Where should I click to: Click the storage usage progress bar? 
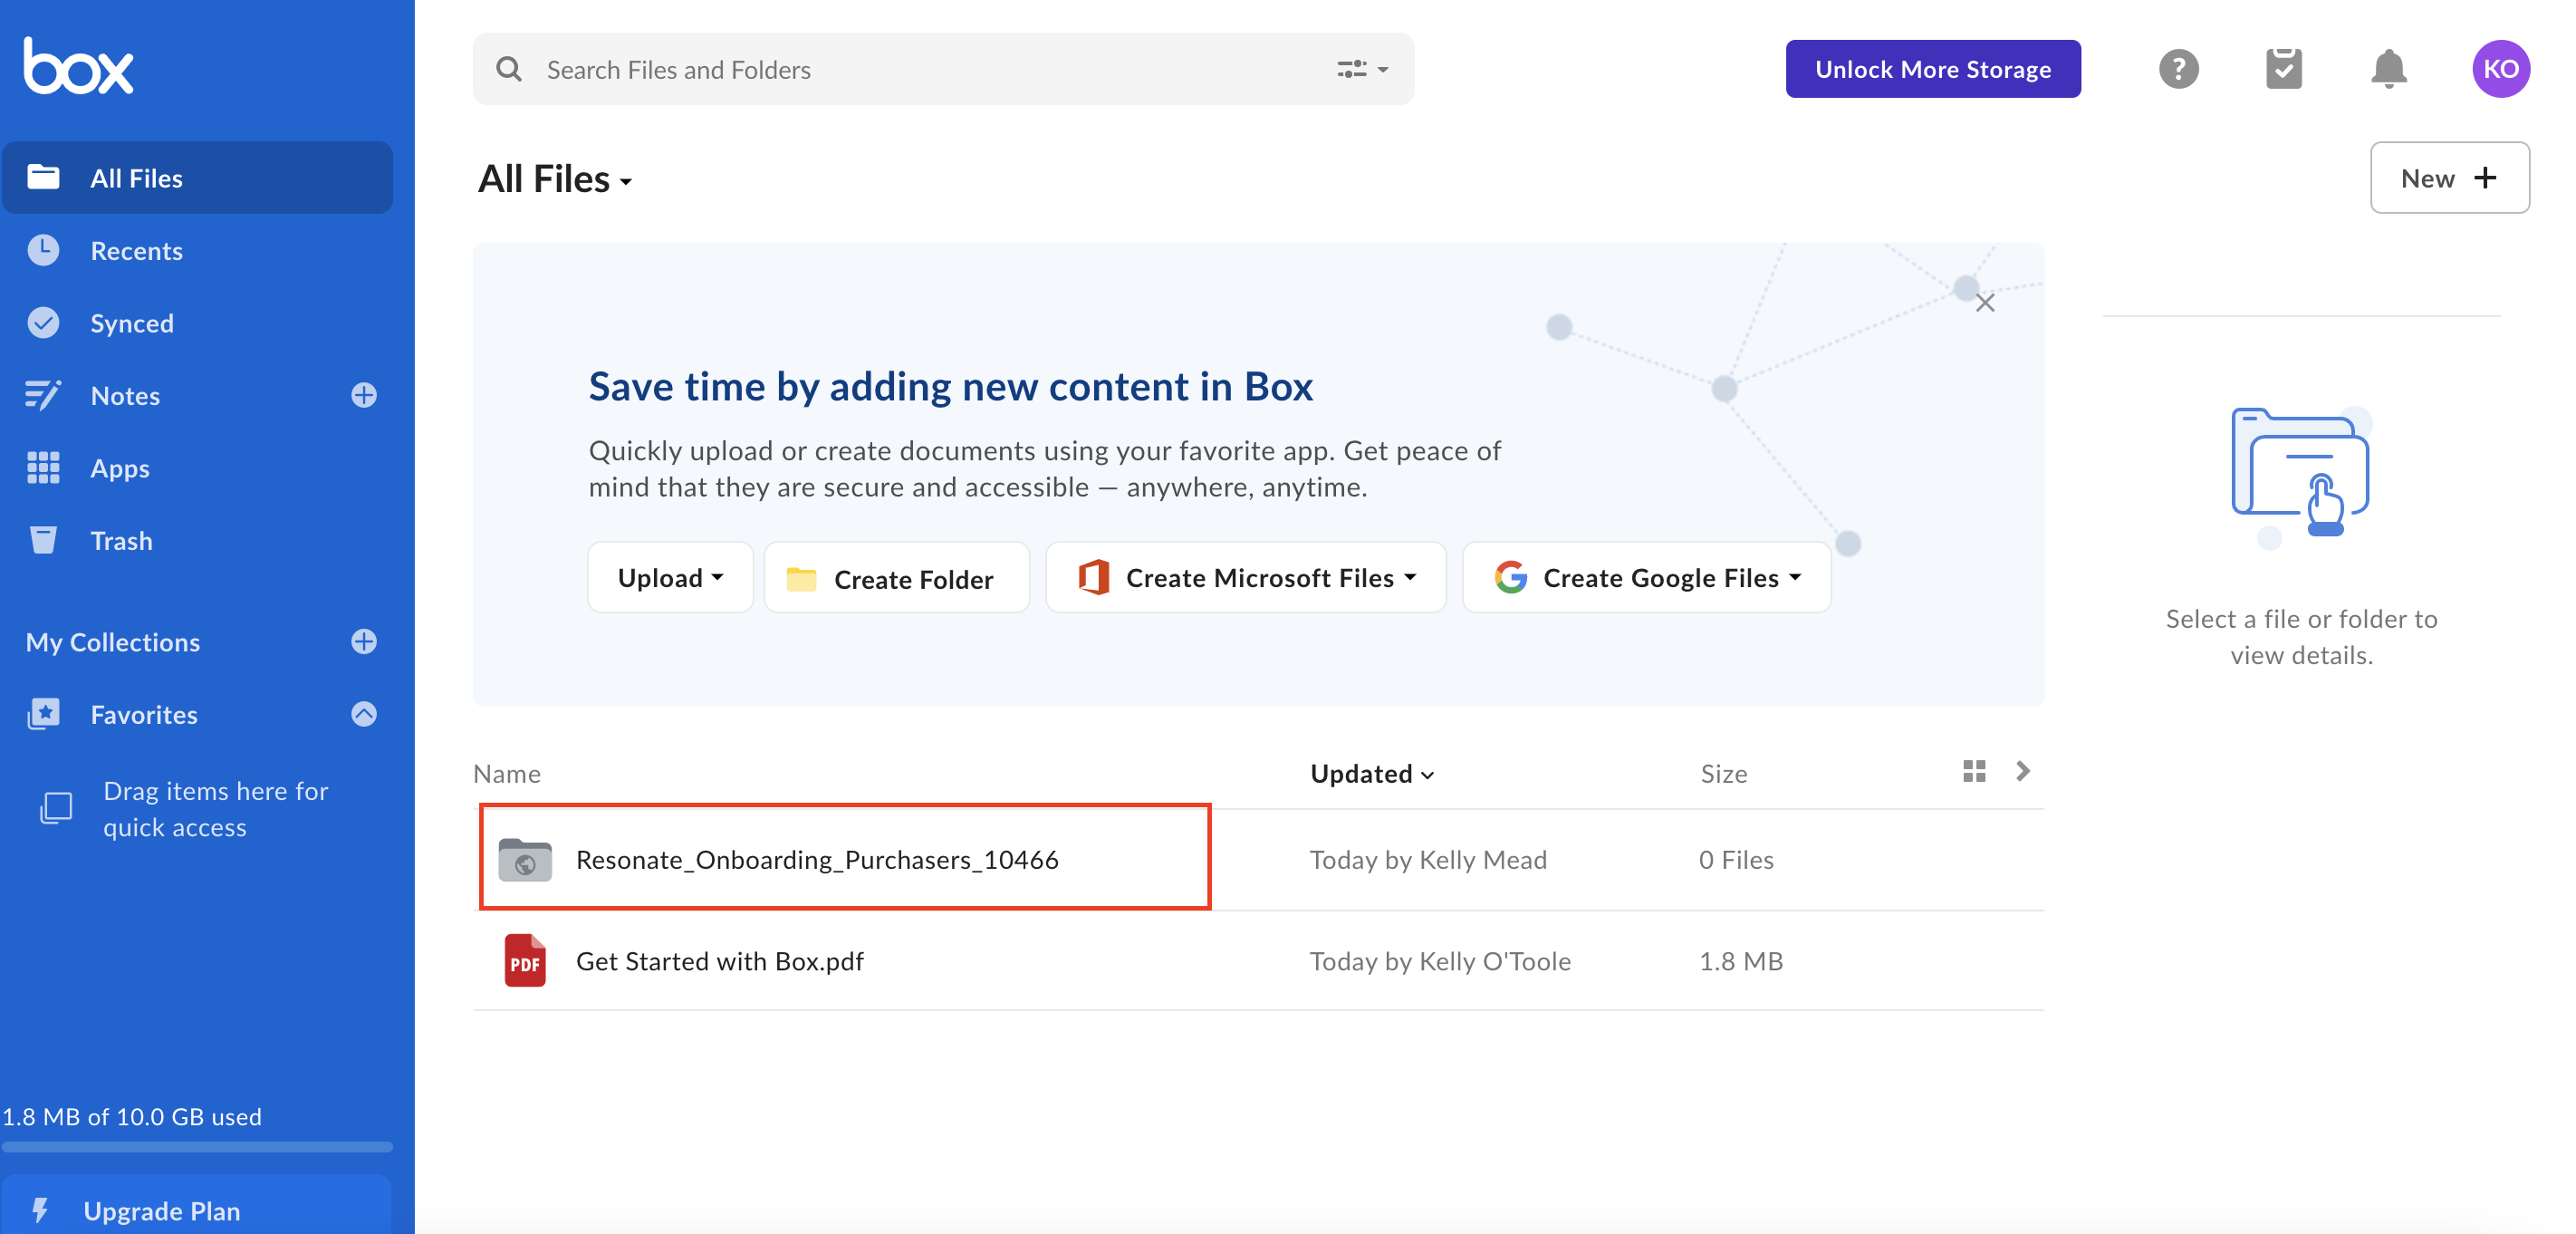(x=197, y=1147)
